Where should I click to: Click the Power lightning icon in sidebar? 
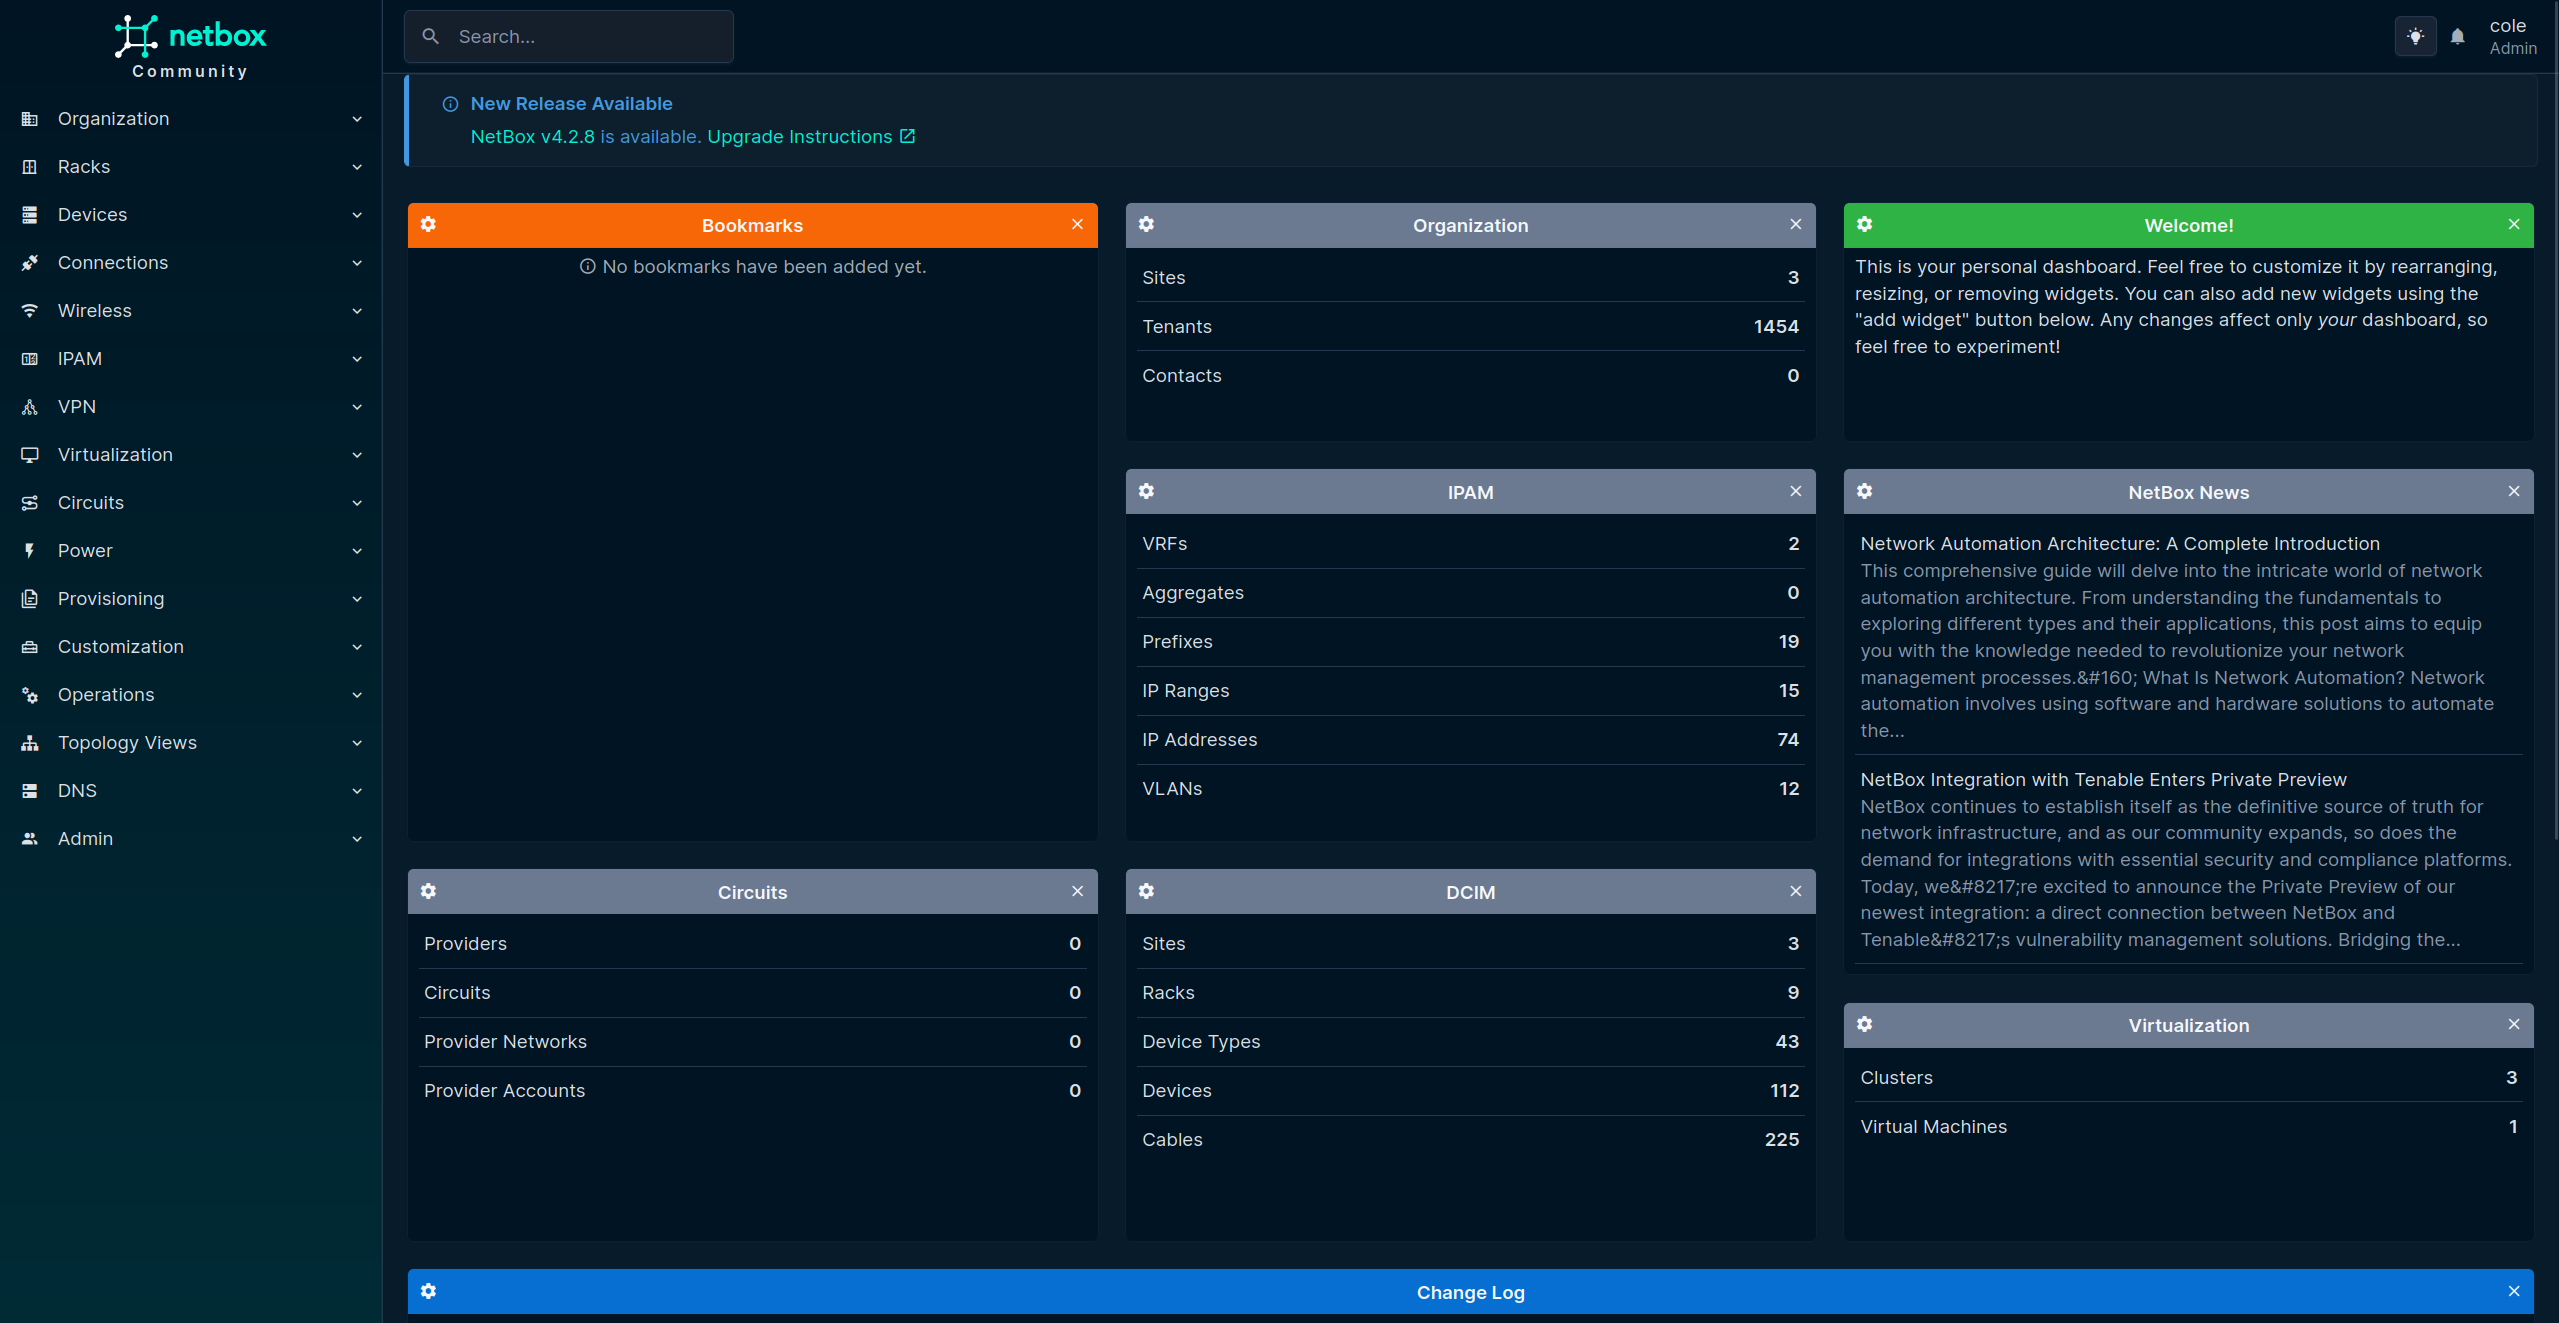[x=30, y=551]
